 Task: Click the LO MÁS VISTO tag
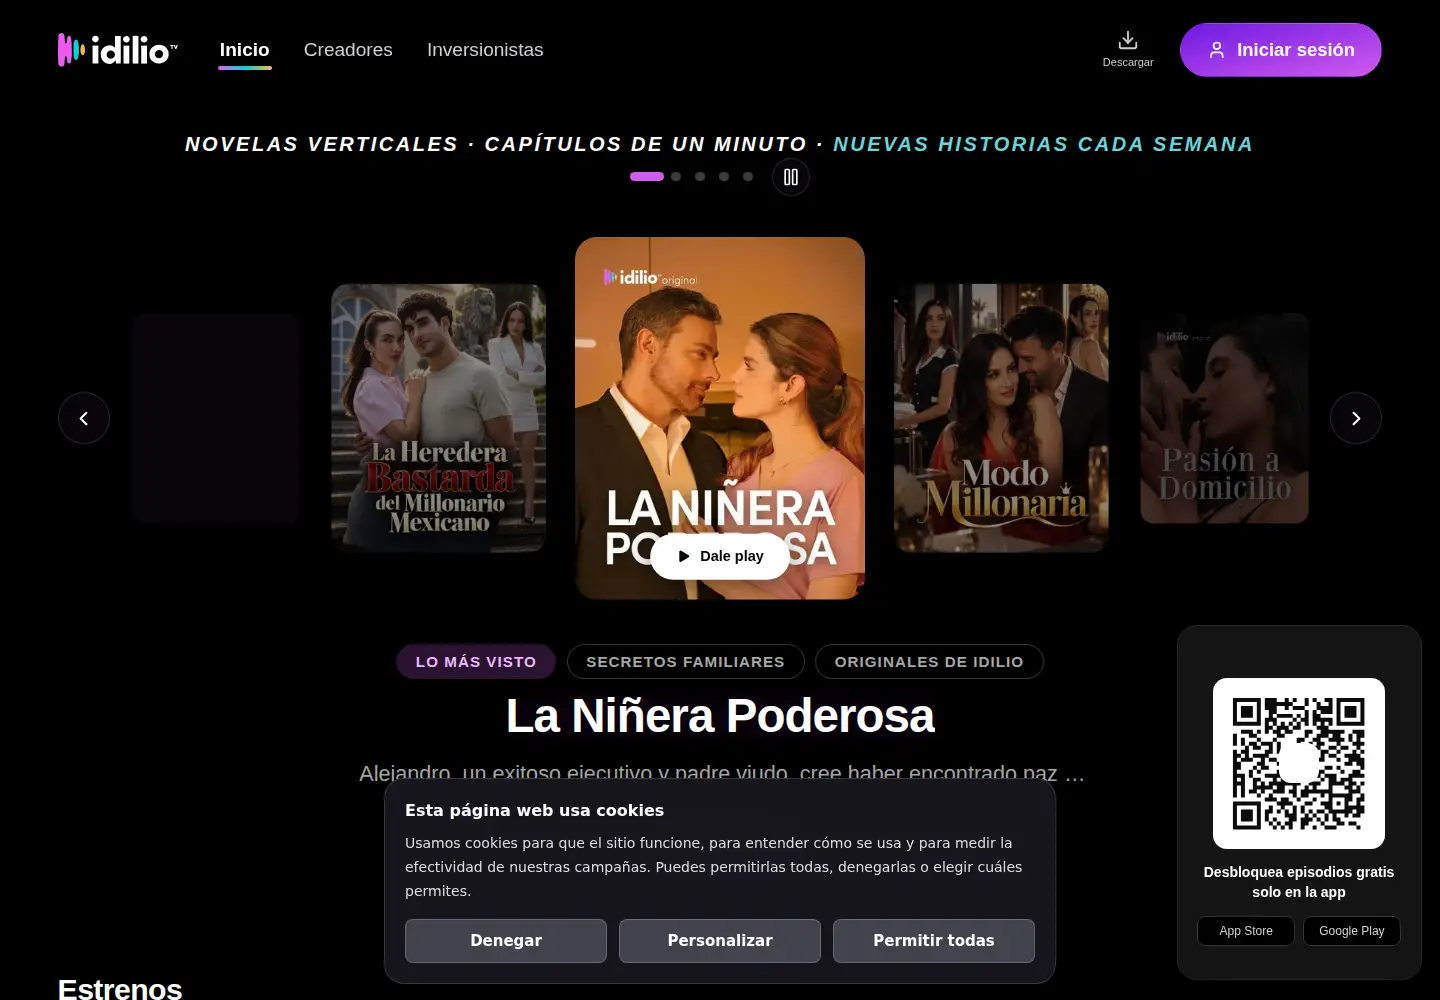[476, 662]
